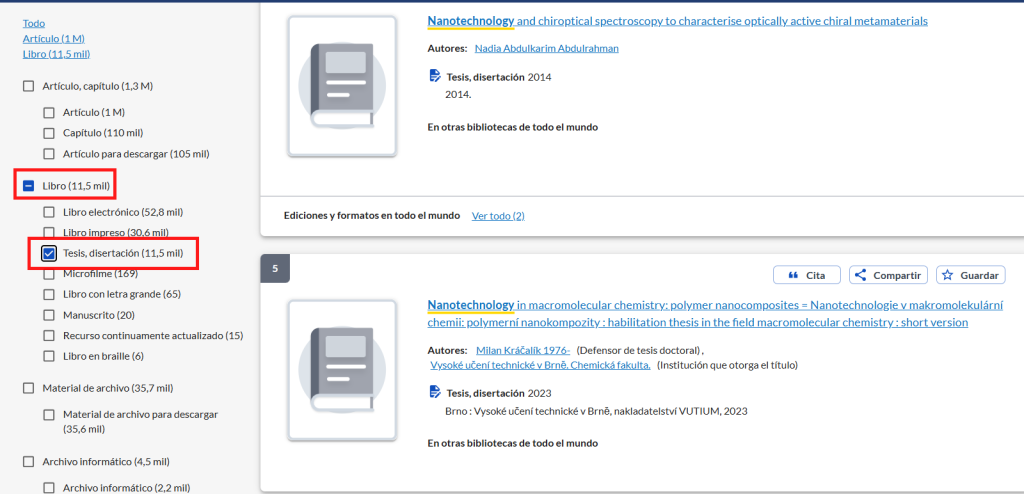Open book cover thumbnail of polymer nanocomposites thesis
This screenshot has width=1024, height=494.
click(x=342, y=369)
